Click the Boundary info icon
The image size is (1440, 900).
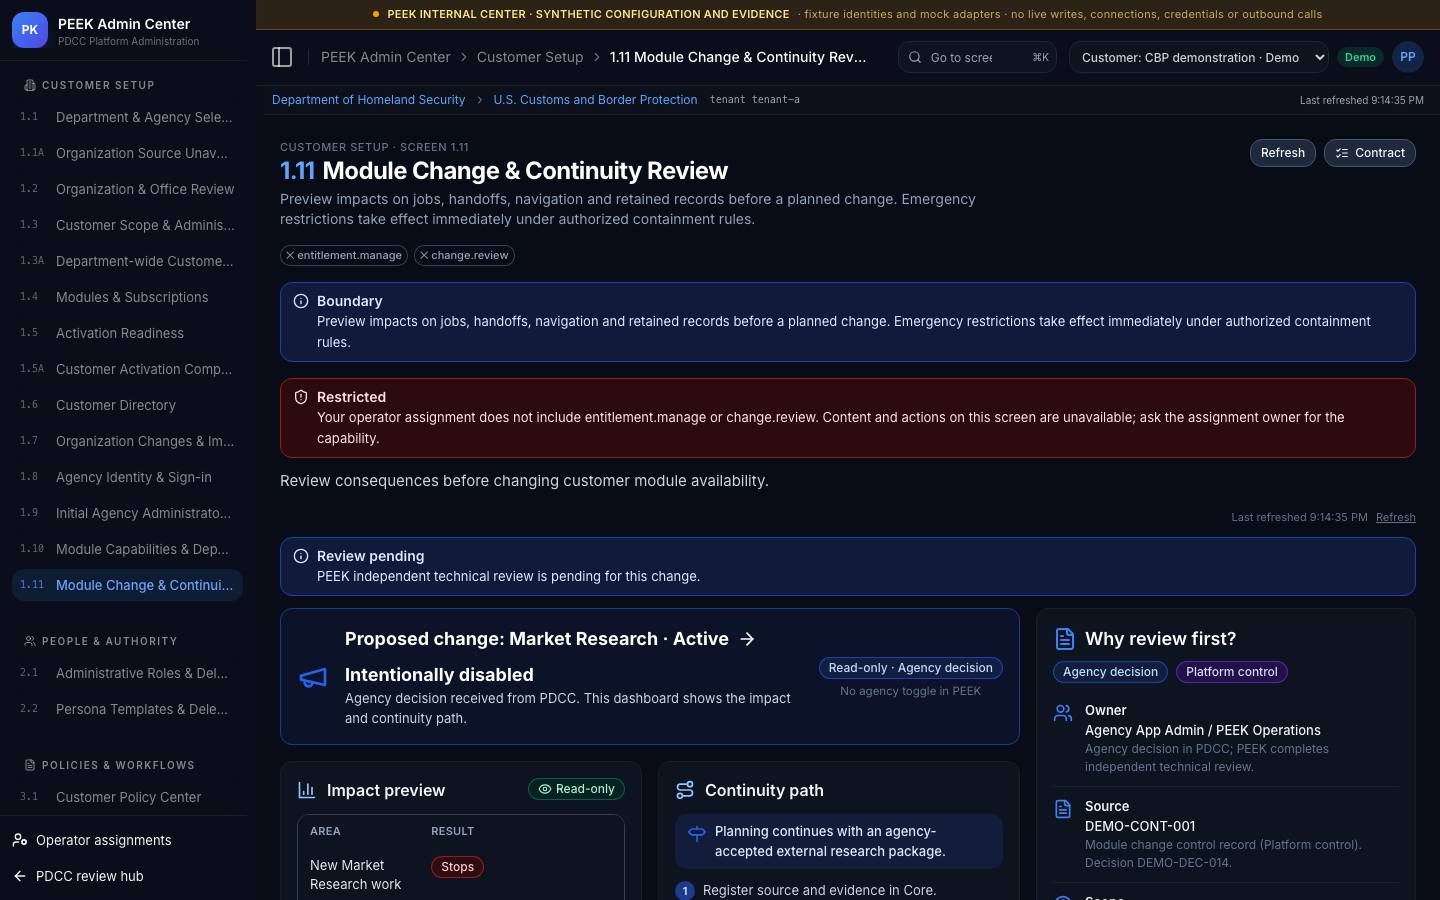[x=301, y=301]
